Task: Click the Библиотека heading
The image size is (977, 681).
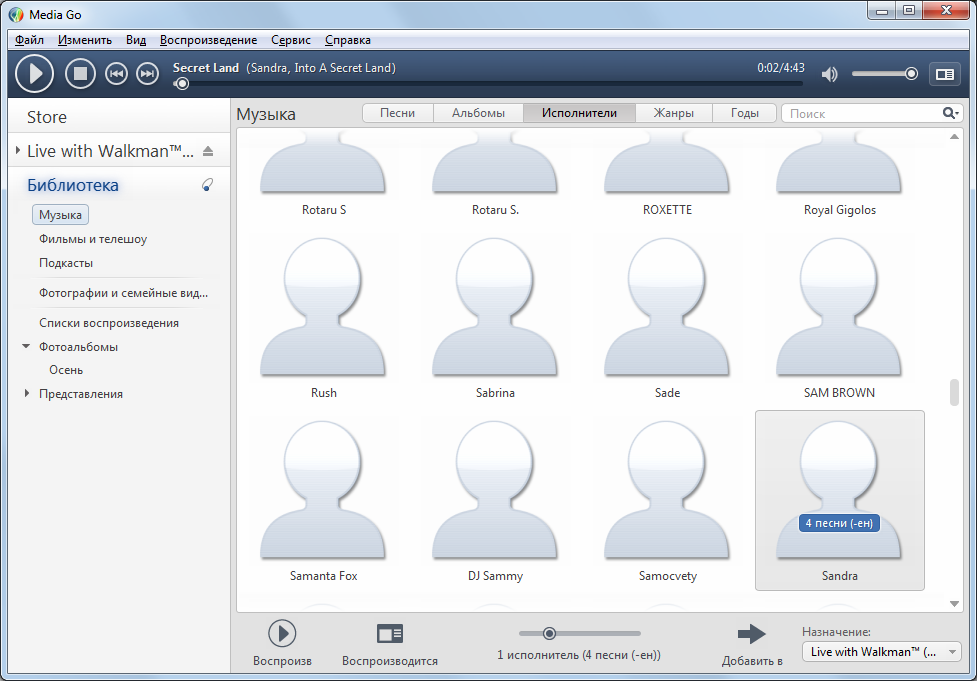Action: [x=73, y=185]
